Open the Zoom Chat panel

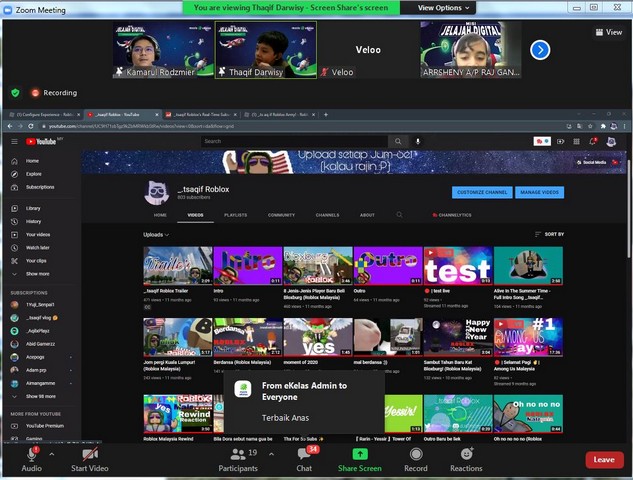tap(304, 456)
